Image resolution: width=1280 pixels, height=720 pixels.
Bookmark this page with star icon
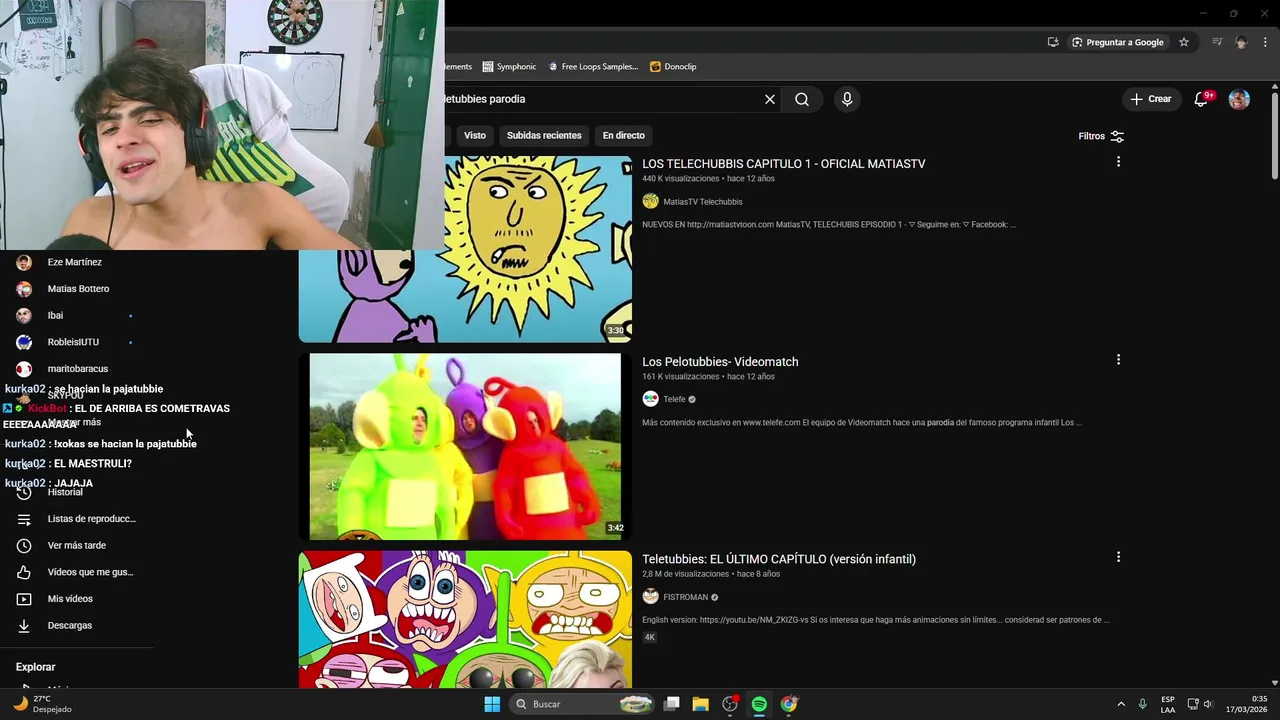pyautogui.click(x=1184, y=42)
